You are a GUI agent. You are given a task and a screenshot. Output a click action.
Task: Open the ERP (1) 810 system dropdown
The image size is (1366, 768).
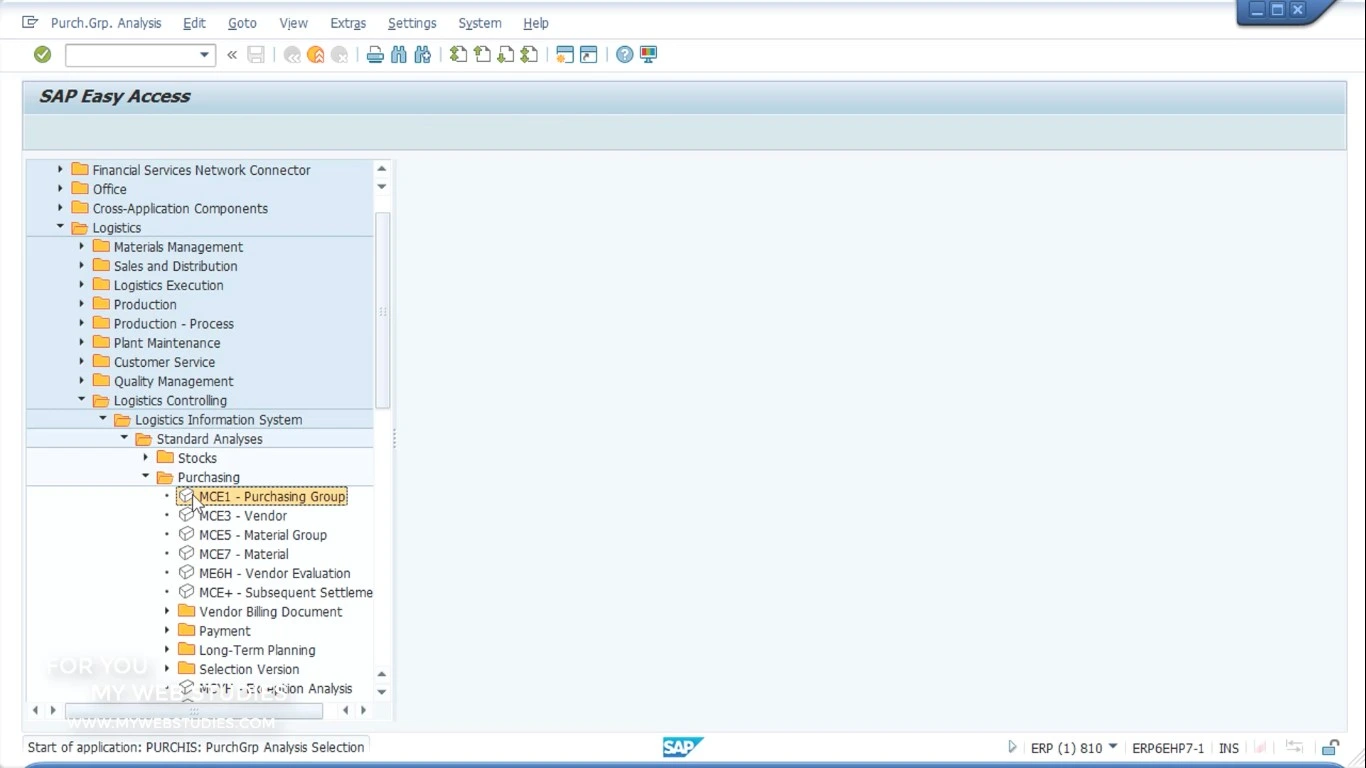coord(1113,747)
